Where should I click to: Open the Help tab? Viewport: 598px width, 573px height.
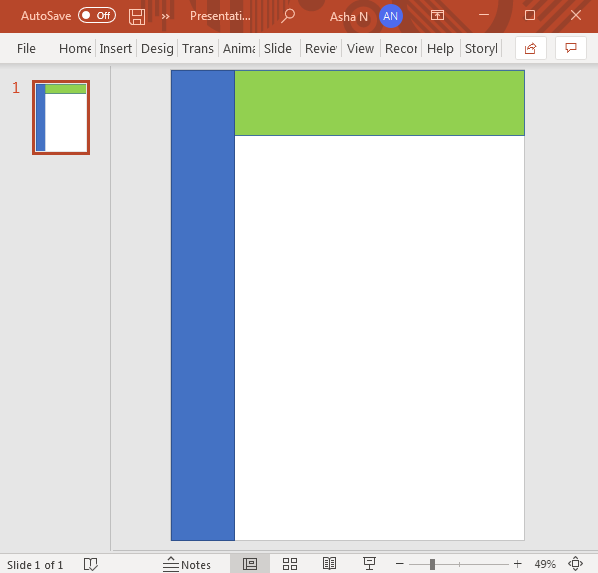[440, 48]
